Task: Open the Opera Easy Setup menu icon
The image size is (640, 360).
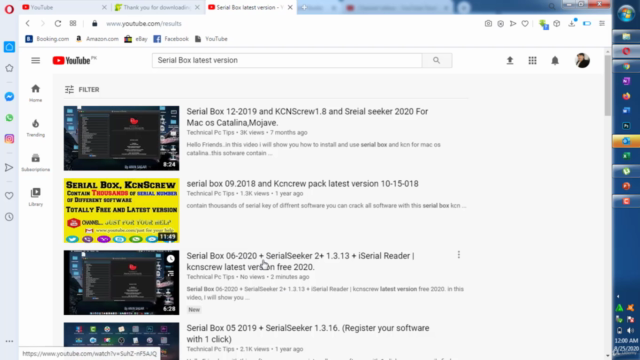Action: 602,23
